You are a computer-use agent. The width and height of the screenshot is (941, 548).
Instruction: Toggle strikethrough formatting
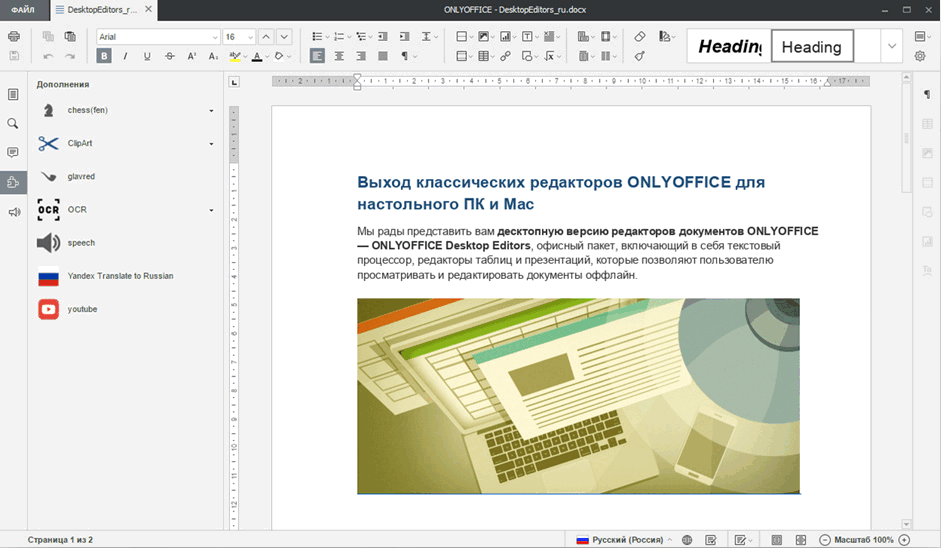click(x=170, y=56)
